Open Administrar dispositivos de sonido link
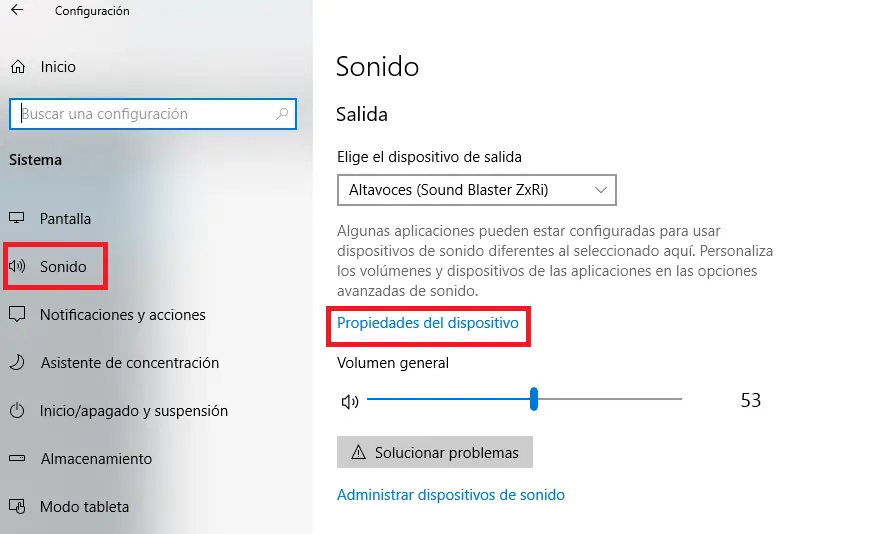Image resolution: width=875 pixels, height=534 pixels. coord(451,495)
